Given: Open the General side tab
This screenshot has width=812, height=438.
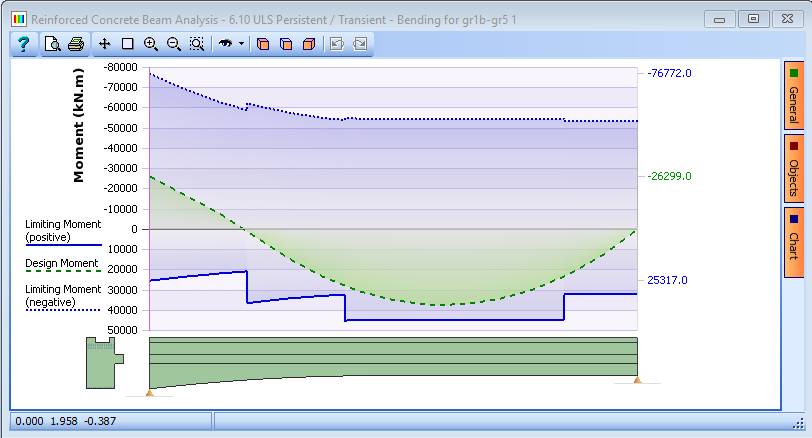Looking at the screenshot, I should pos(793,95).
